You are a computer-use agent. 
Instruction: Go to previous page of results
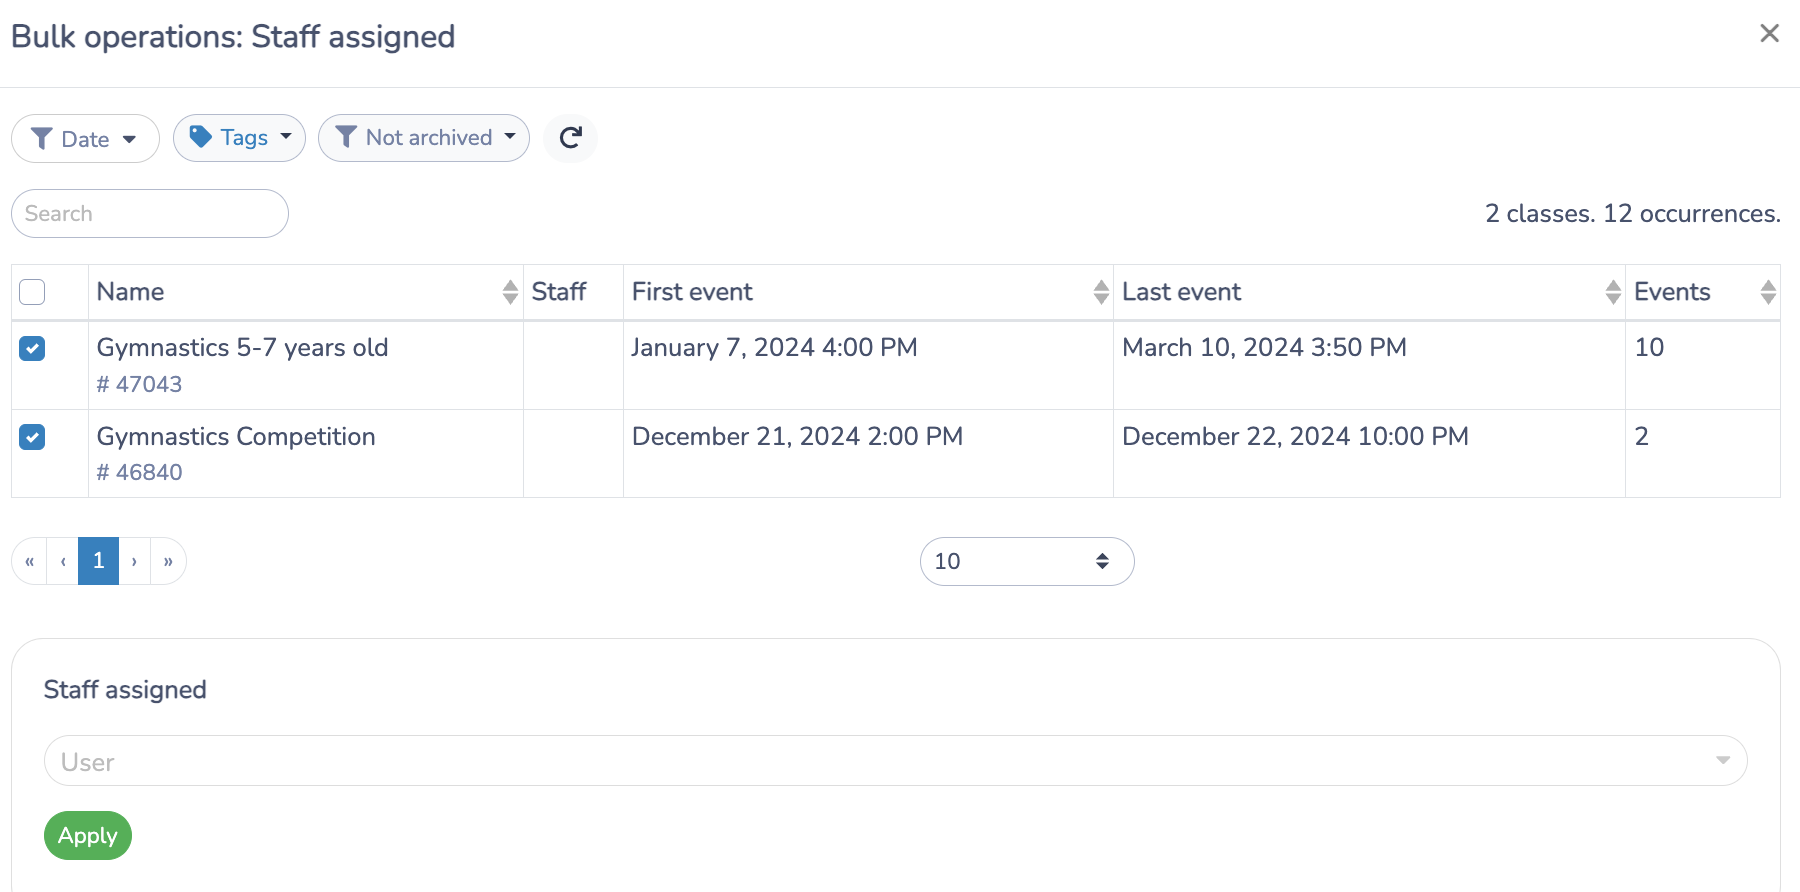point(63,561)
